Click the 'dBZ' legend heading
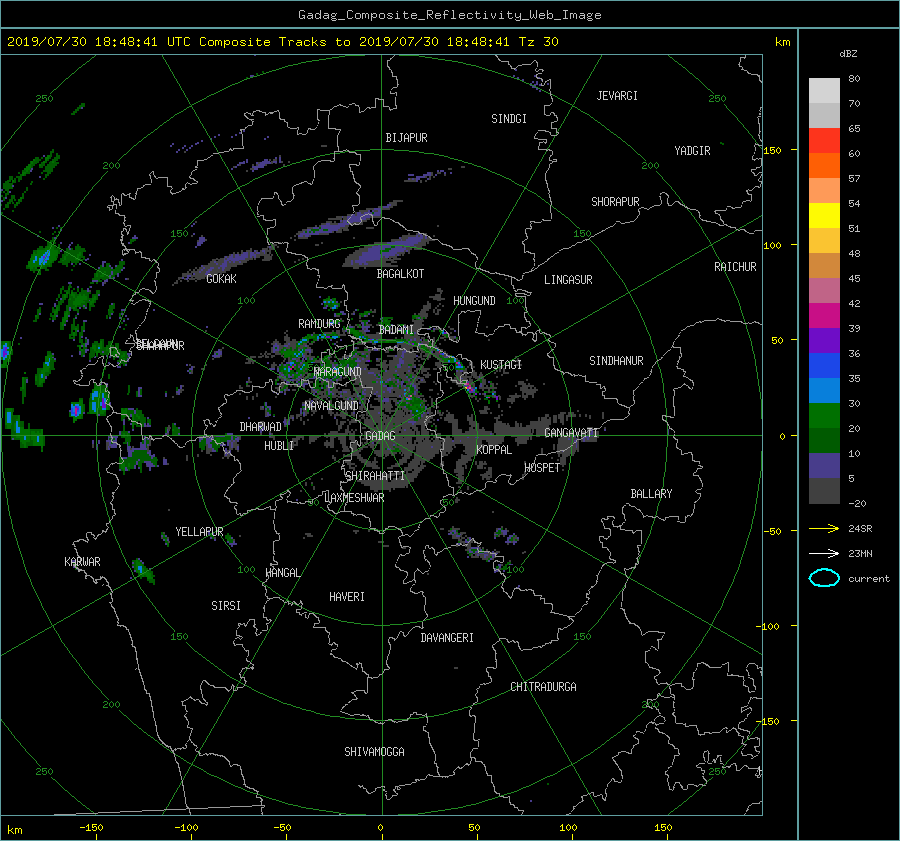 click(x=848, y=54)
